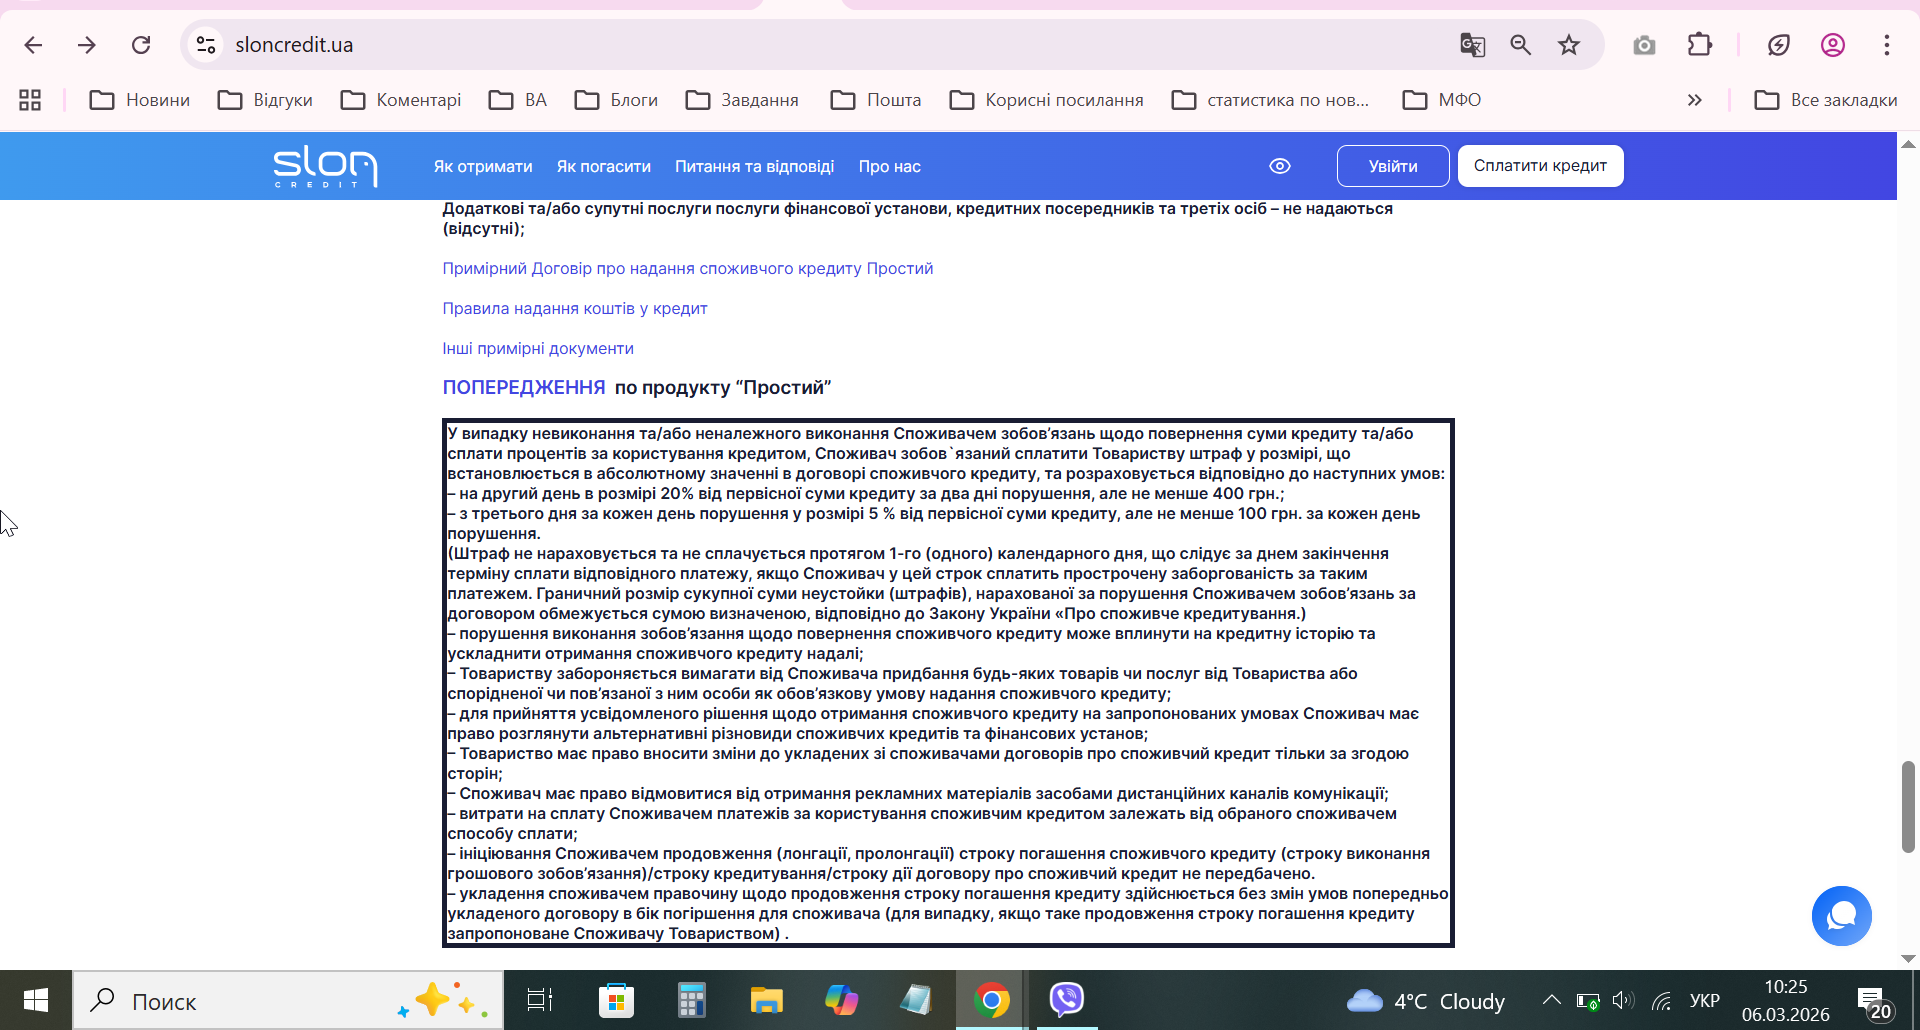Open Chrome three-dot menu
1920x1030 pixels.
tap(1886, 45)
